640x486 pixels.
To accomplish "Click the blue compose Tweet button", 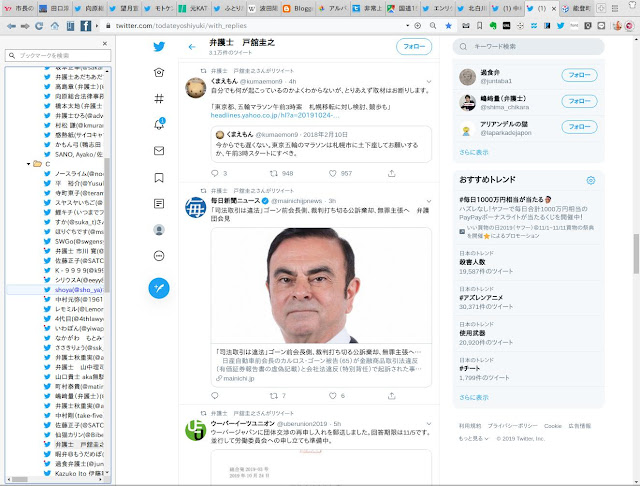I will click(x=159, y=288).
